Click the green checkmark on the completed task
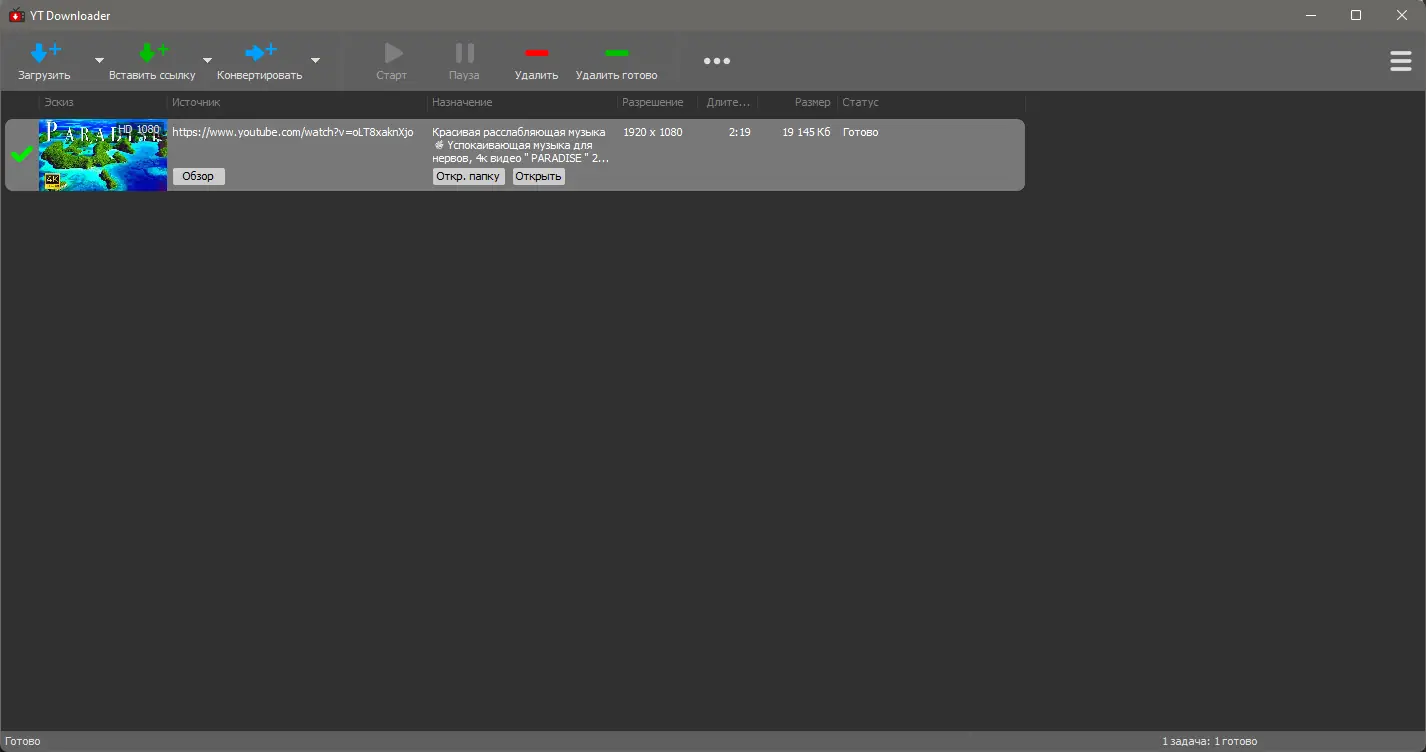 21,155
